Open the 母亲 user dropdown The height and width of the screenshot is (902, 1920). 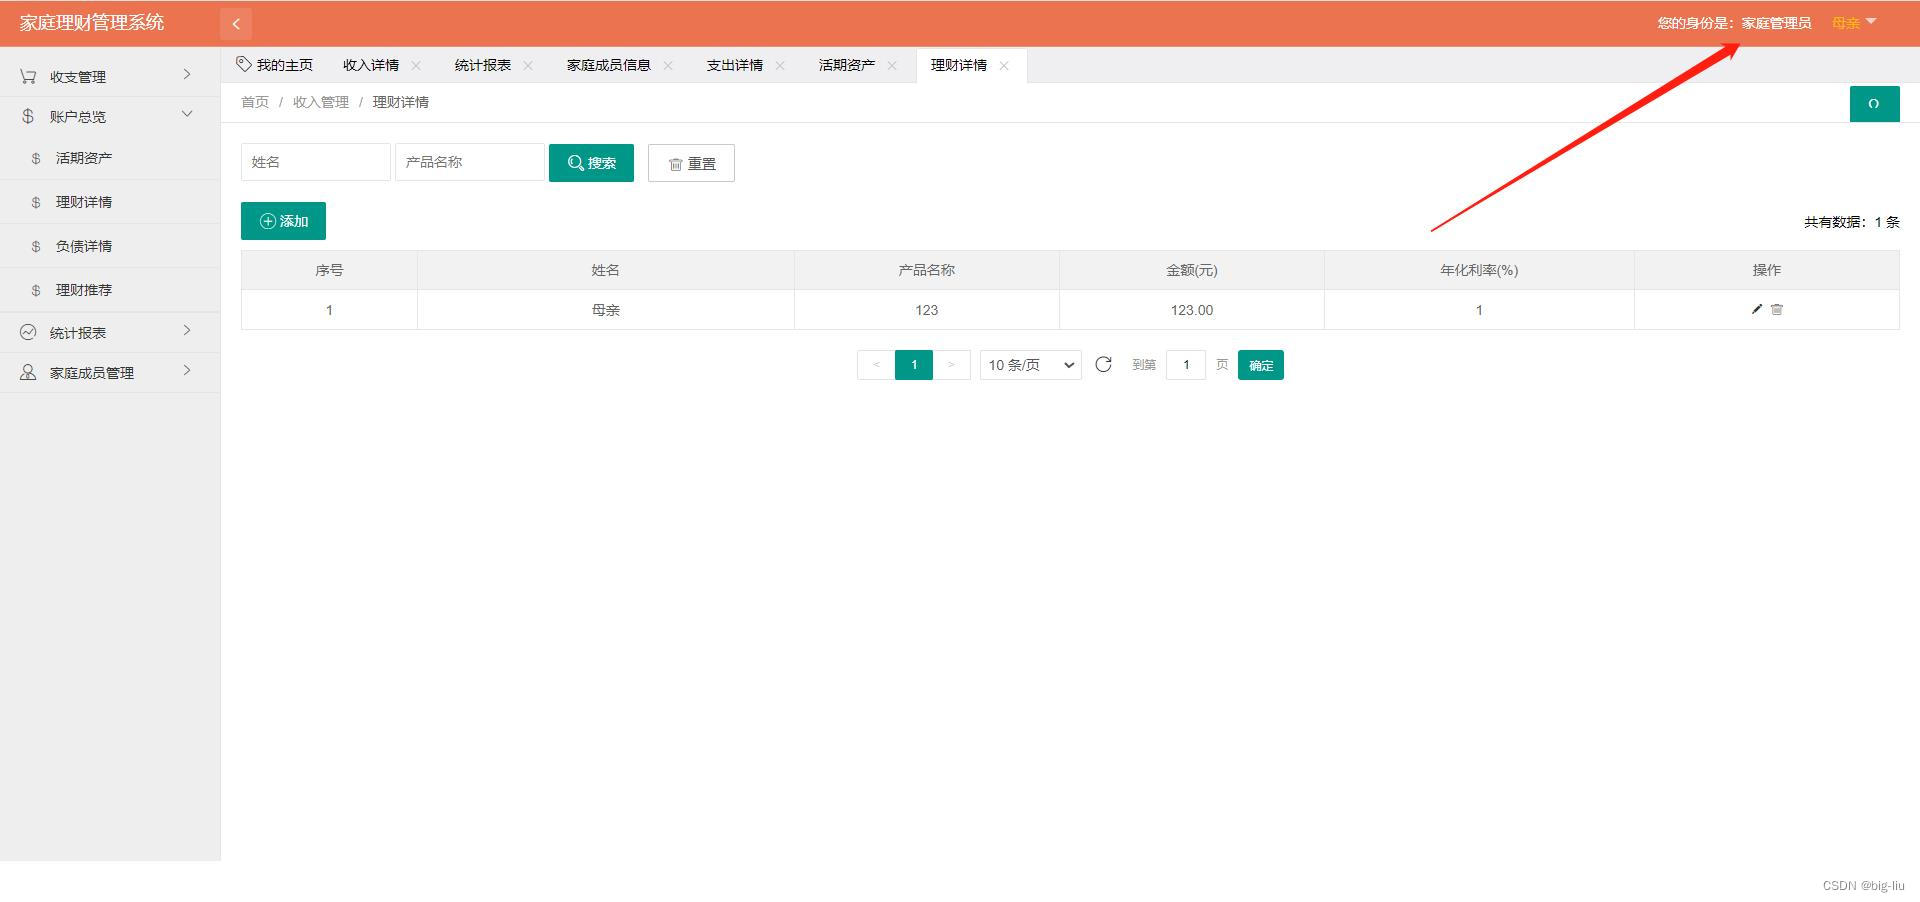click(x=1854, y=22)
